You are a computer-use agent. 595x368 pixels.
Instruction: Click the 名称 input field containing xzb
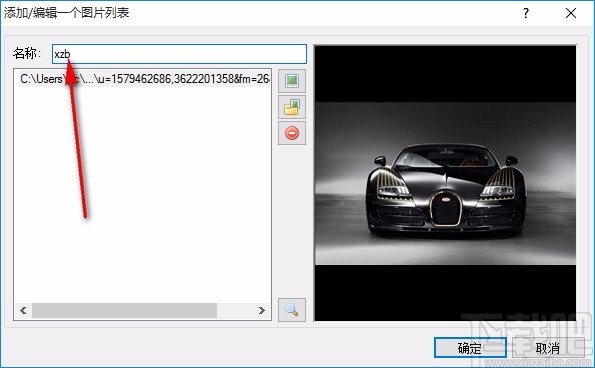pyautogui.click(x=179, y=54)
